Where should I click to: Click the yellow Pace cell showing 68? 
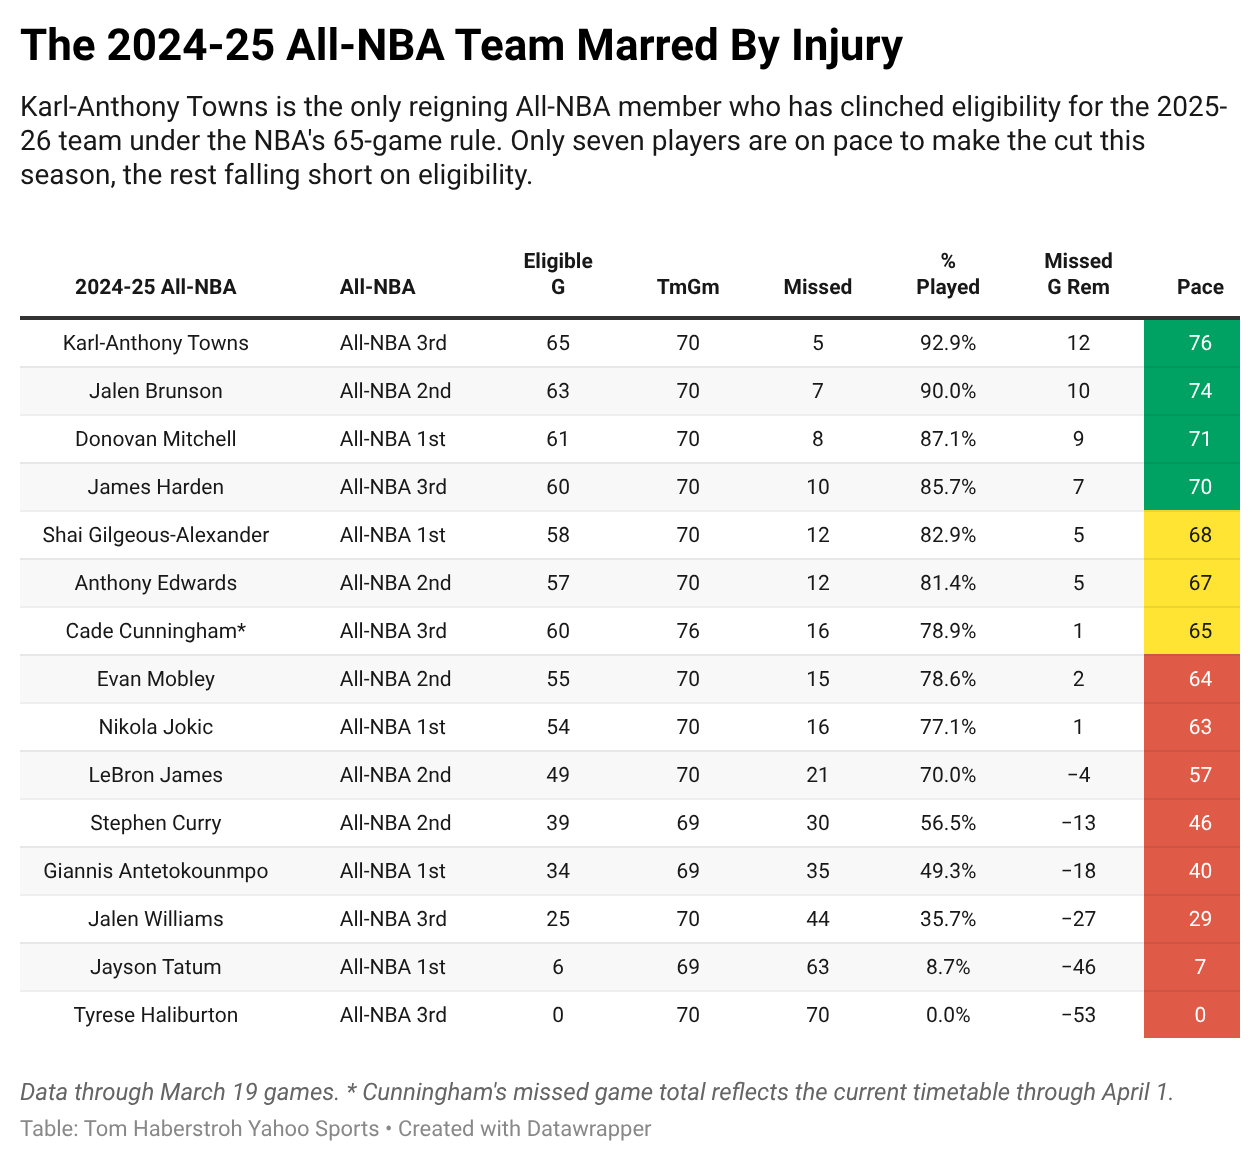(x=1200, y=535)
